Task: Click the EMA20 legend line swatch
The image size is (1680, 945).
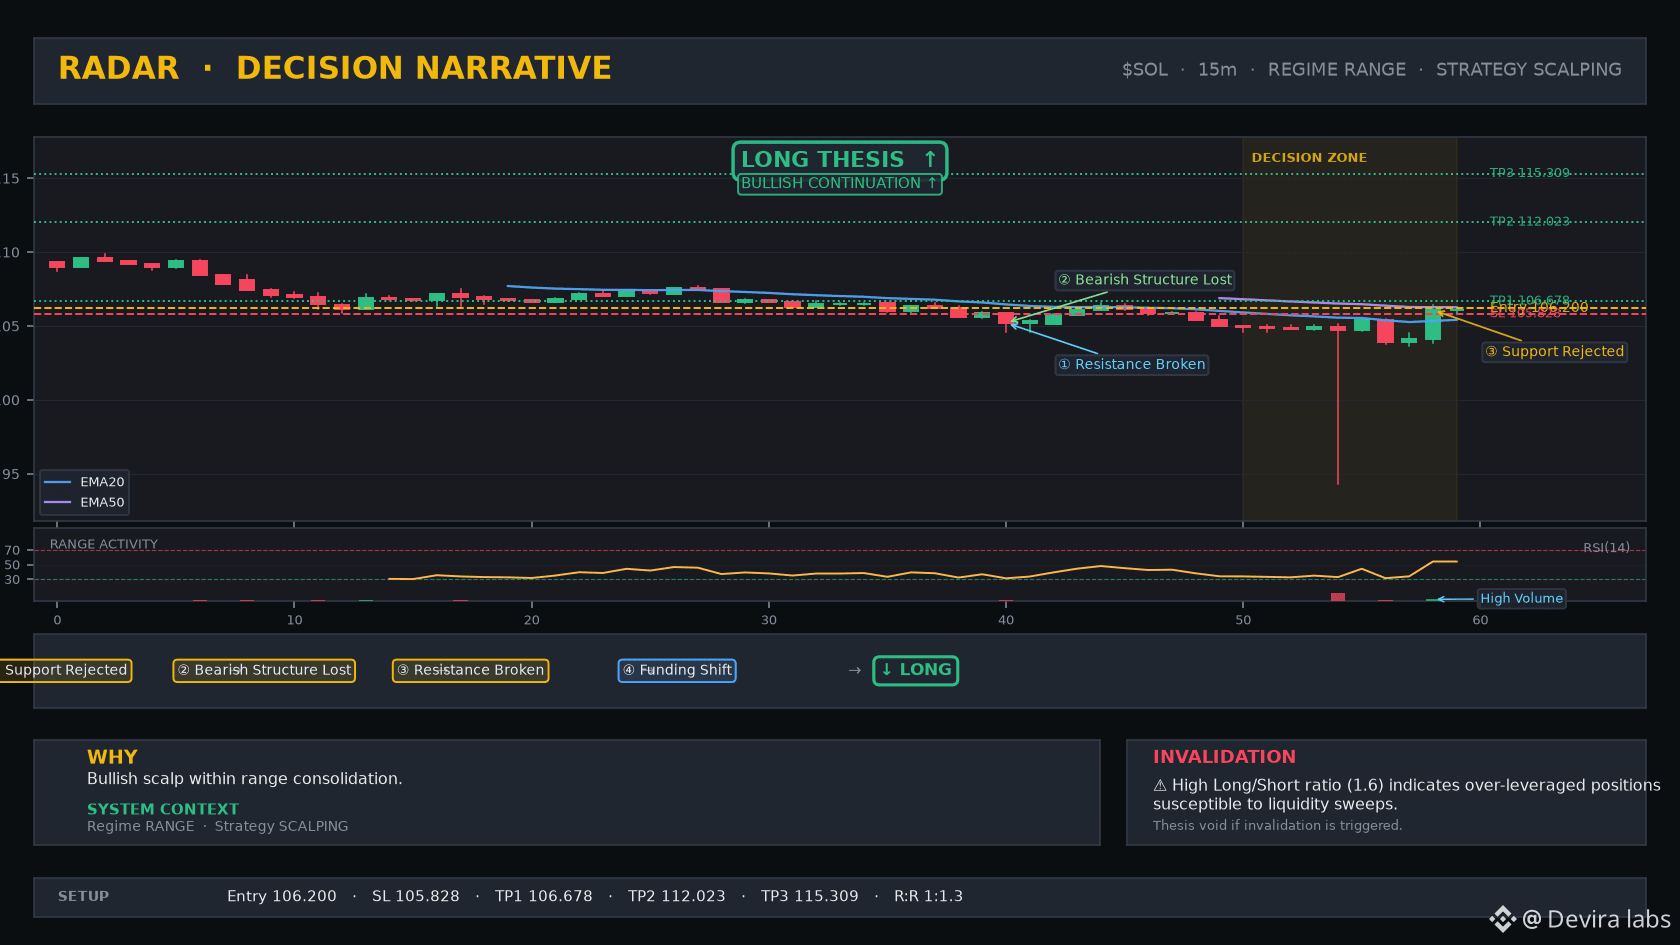Action: click(x=58, y=482)
